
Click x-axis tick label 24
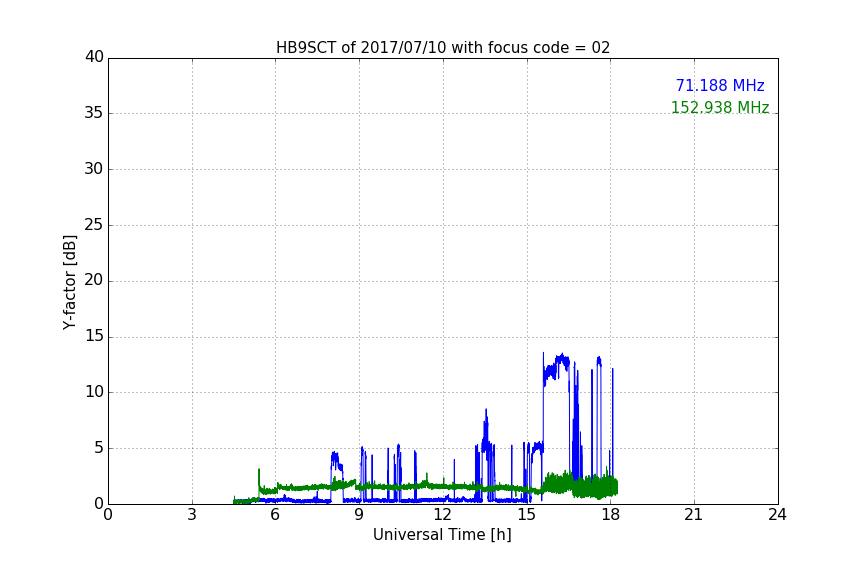778,515
